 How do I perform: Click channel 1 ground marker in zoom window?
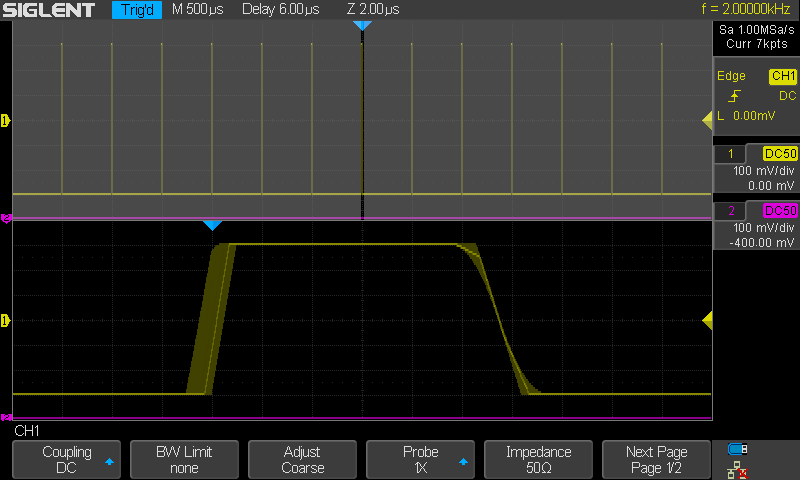(6, 321)
